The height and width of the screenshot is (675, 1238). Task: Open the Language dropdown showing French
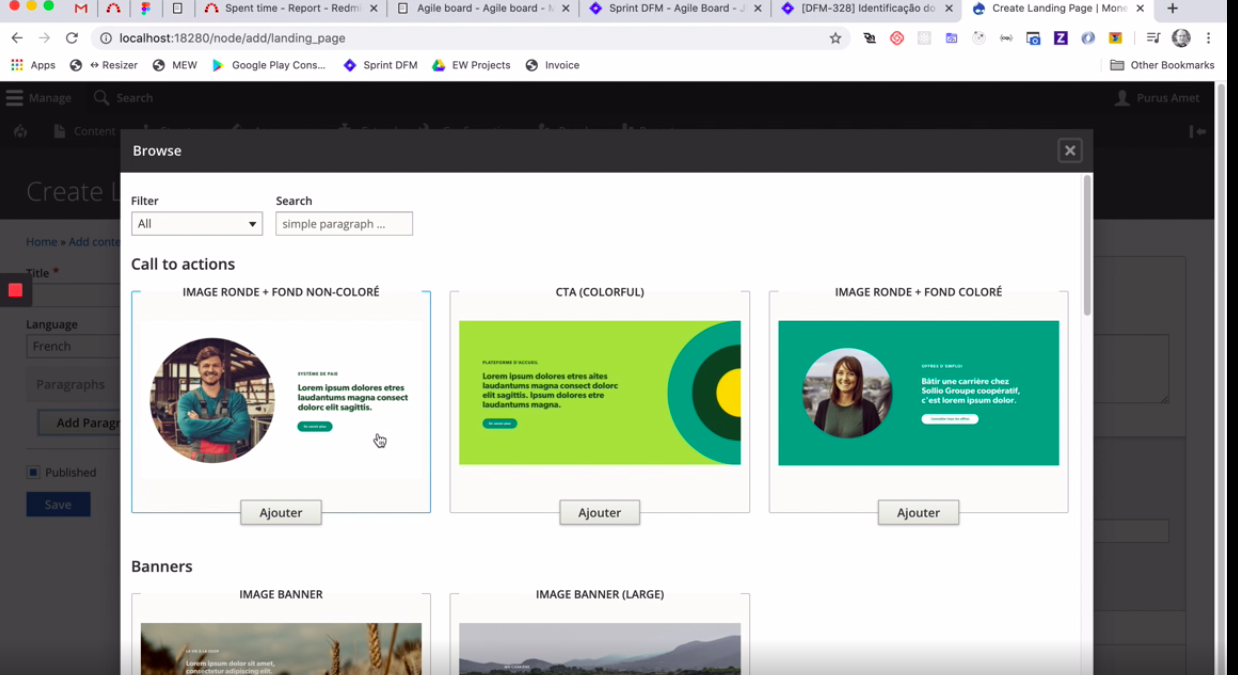[72, 346]
